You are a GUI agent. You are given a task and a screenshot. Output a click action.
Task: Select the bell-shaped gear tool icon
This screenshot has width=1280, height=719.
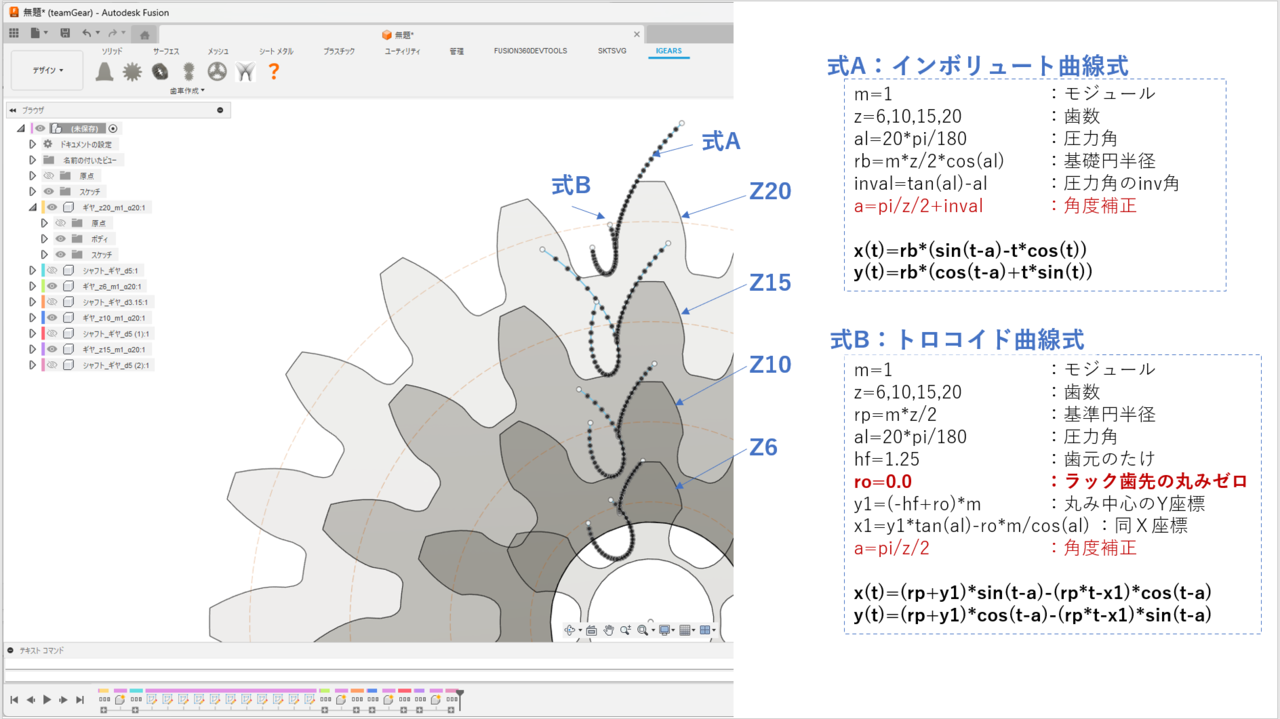pyautogui.click(x=104, y=71)
